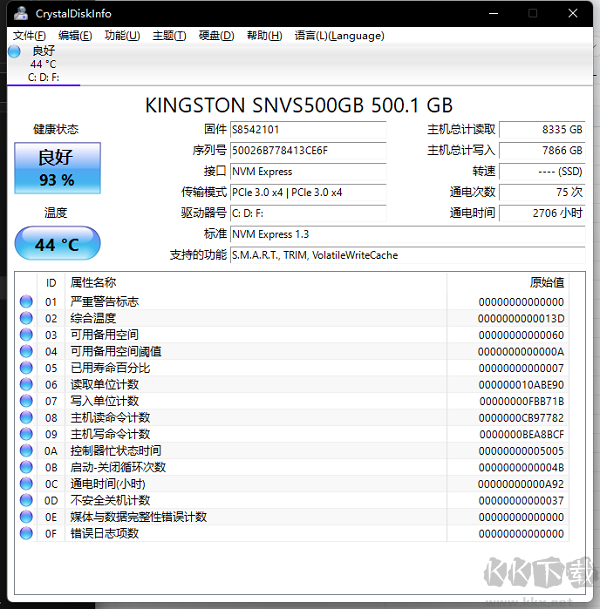Click the ID column header
Viewport: 600px width, 609px height.
pyautogui.click(x=51, y=283)
